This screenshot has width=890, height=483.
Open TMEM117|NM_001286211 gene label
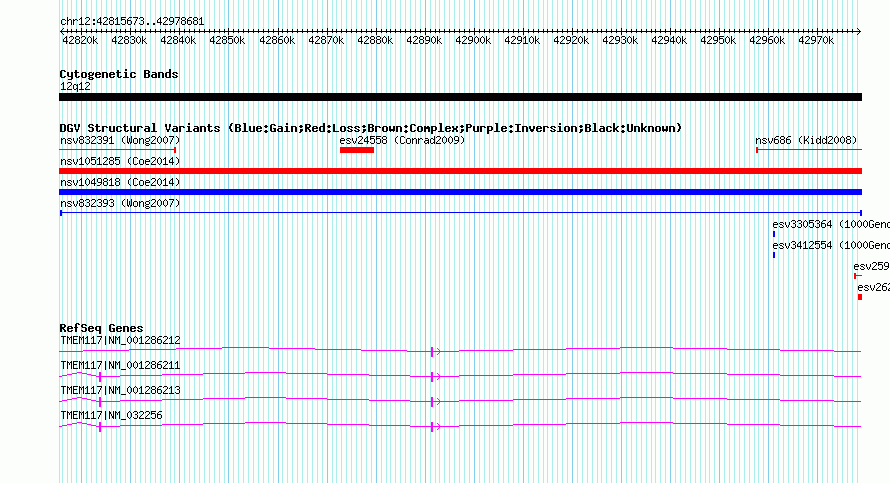120,366
